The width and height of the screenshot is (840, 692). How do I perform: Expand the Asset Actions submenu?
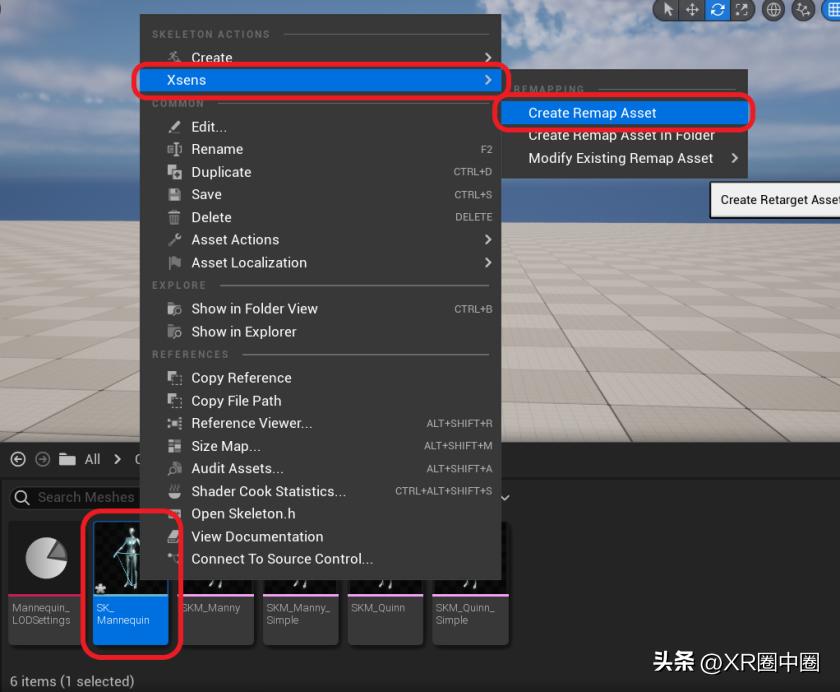click(321, 240)
